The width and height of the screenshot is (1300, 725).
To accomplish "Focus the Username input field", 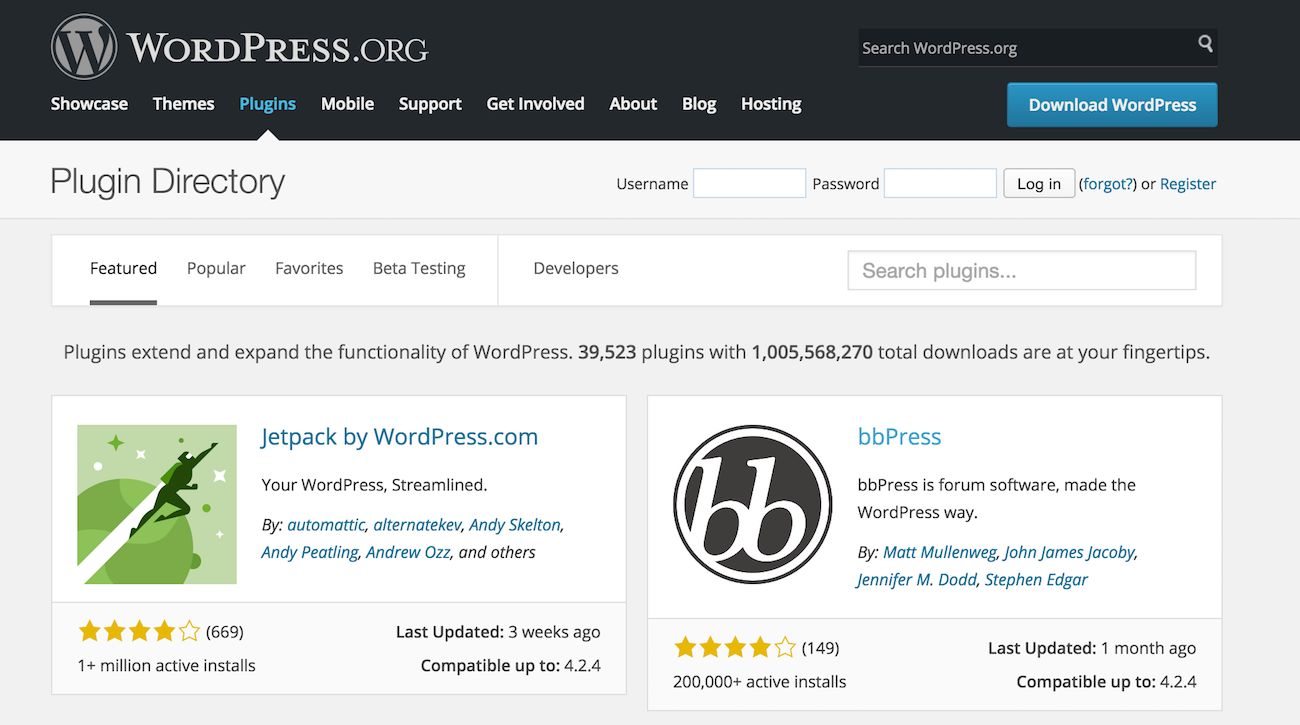I will 749,184.
